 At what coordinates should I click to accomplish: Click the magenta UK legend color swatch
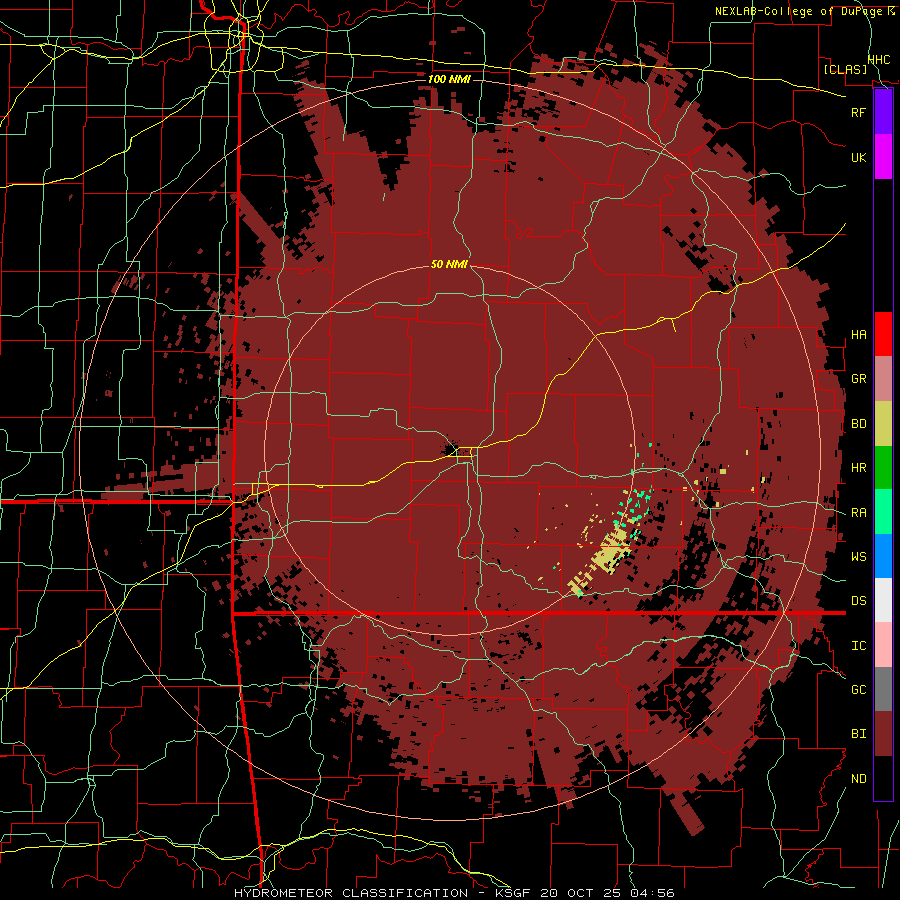(883, 157)
